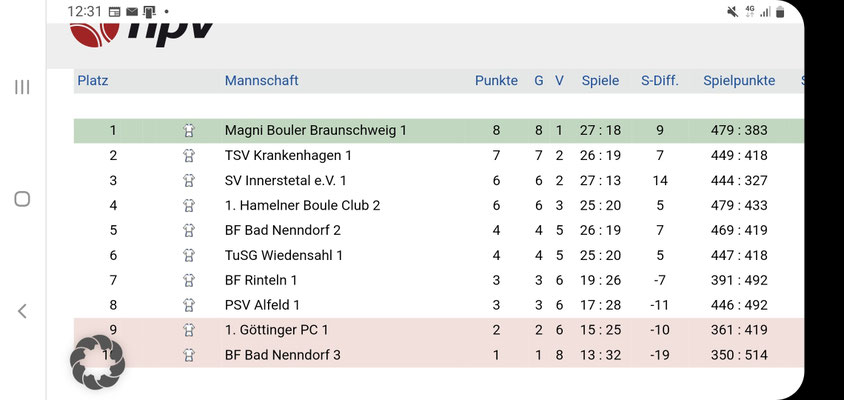Open team 1. Göttinger PC 1
844x400 pixels.
pyautogui.click(x=276, y=330)
